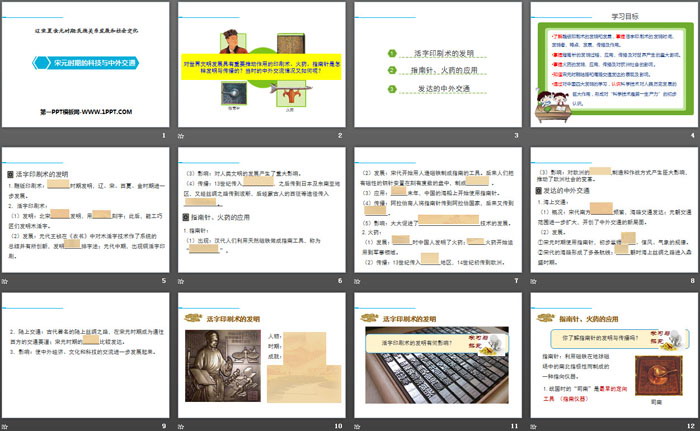Select slide 8 发达的中外交通 thumbnail
Viewport: 700px width, 431px height.
614,210
